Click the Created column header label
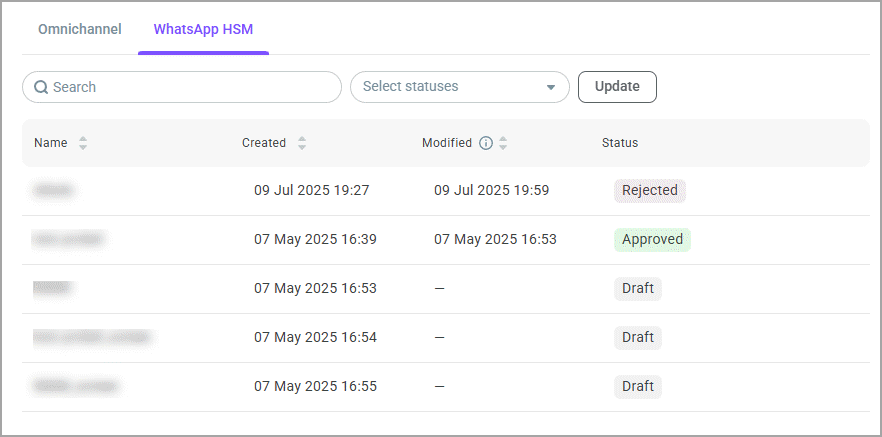This screenshot has height=437, width=882. click(264, 143)
